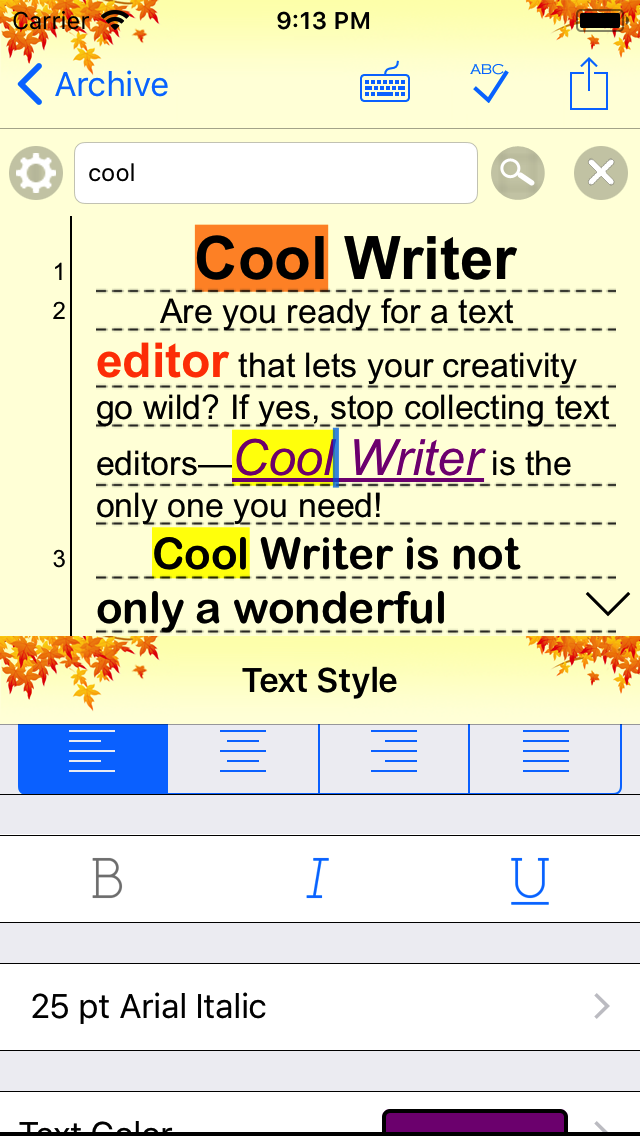Open 25 pt Arial Italic font picker

click(320, 1006)
